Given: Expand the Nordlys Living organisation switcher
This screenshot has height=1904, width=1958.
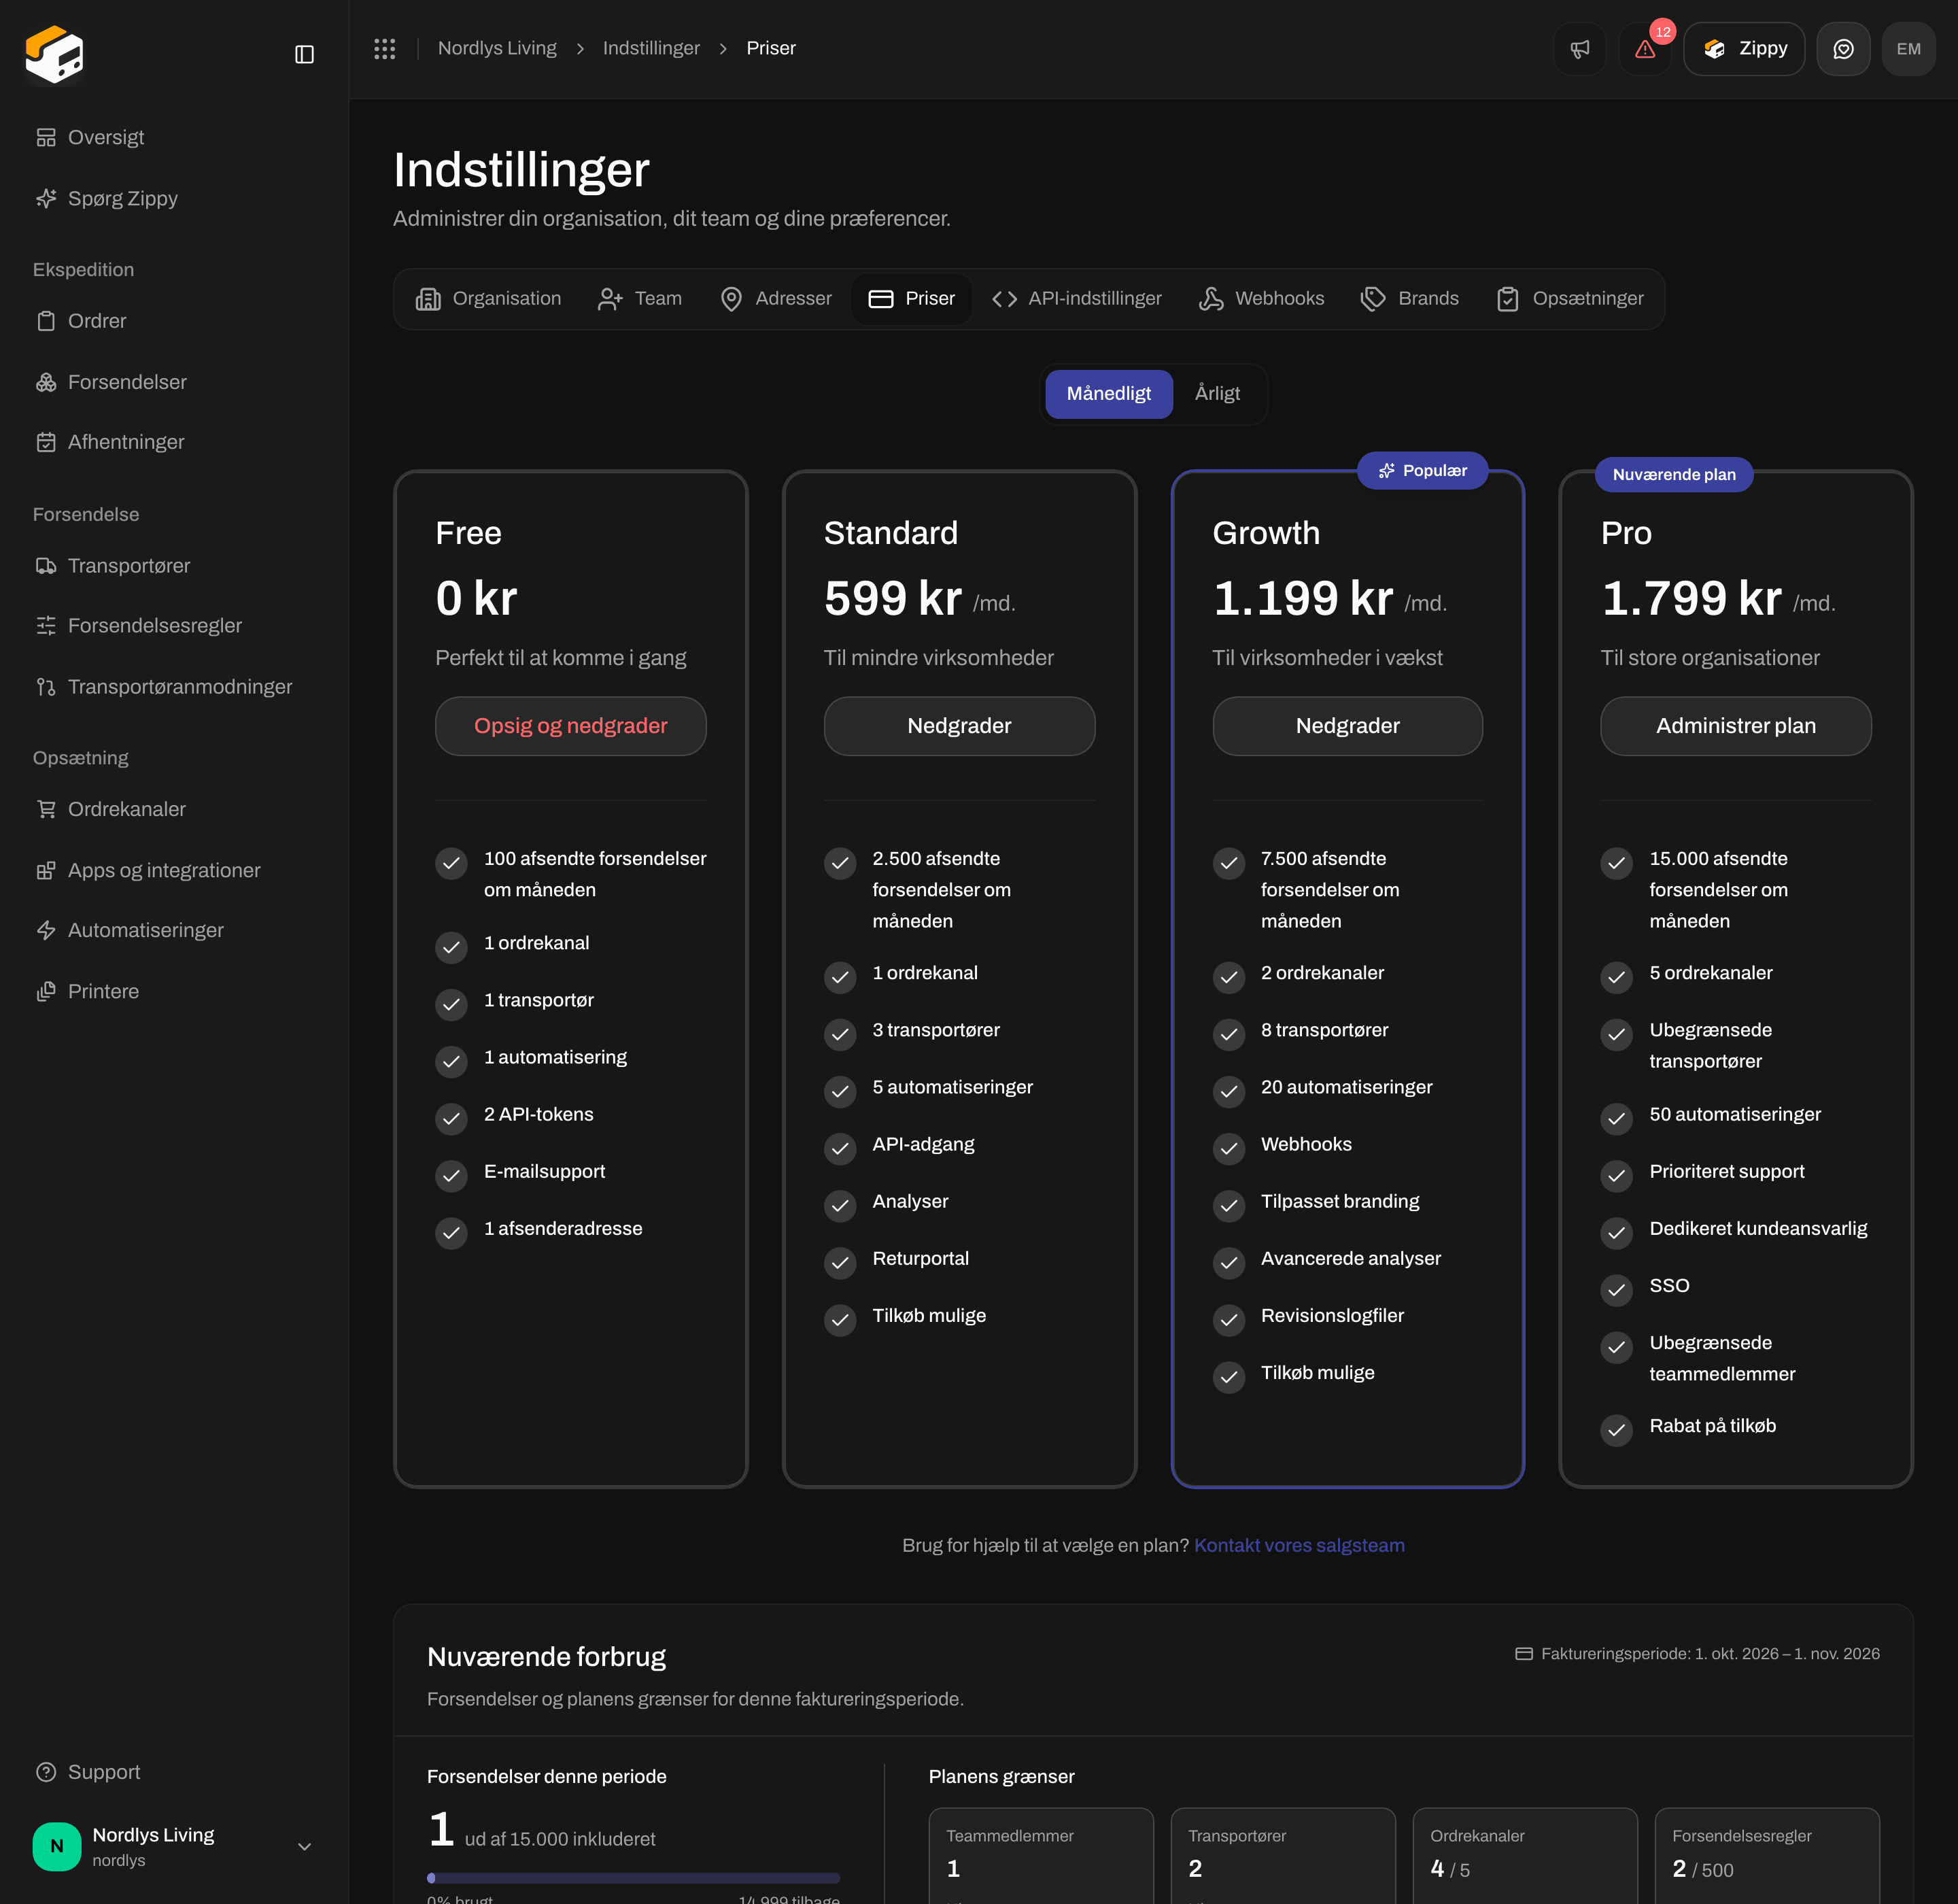Looking at the screenshot, I should [x=174, y=1846].
